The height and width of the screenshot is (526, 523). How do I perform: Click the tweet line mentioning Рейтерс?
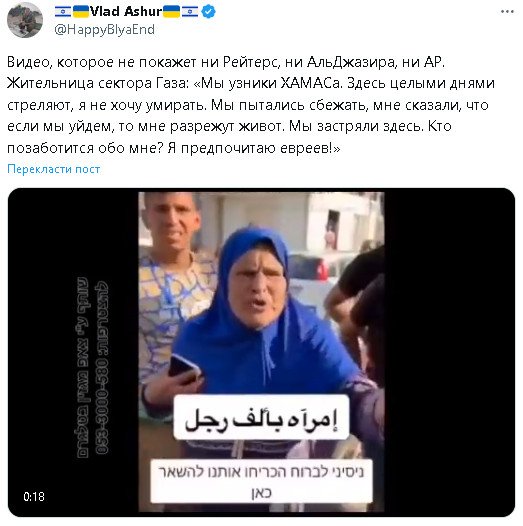[x=226, y=62]
